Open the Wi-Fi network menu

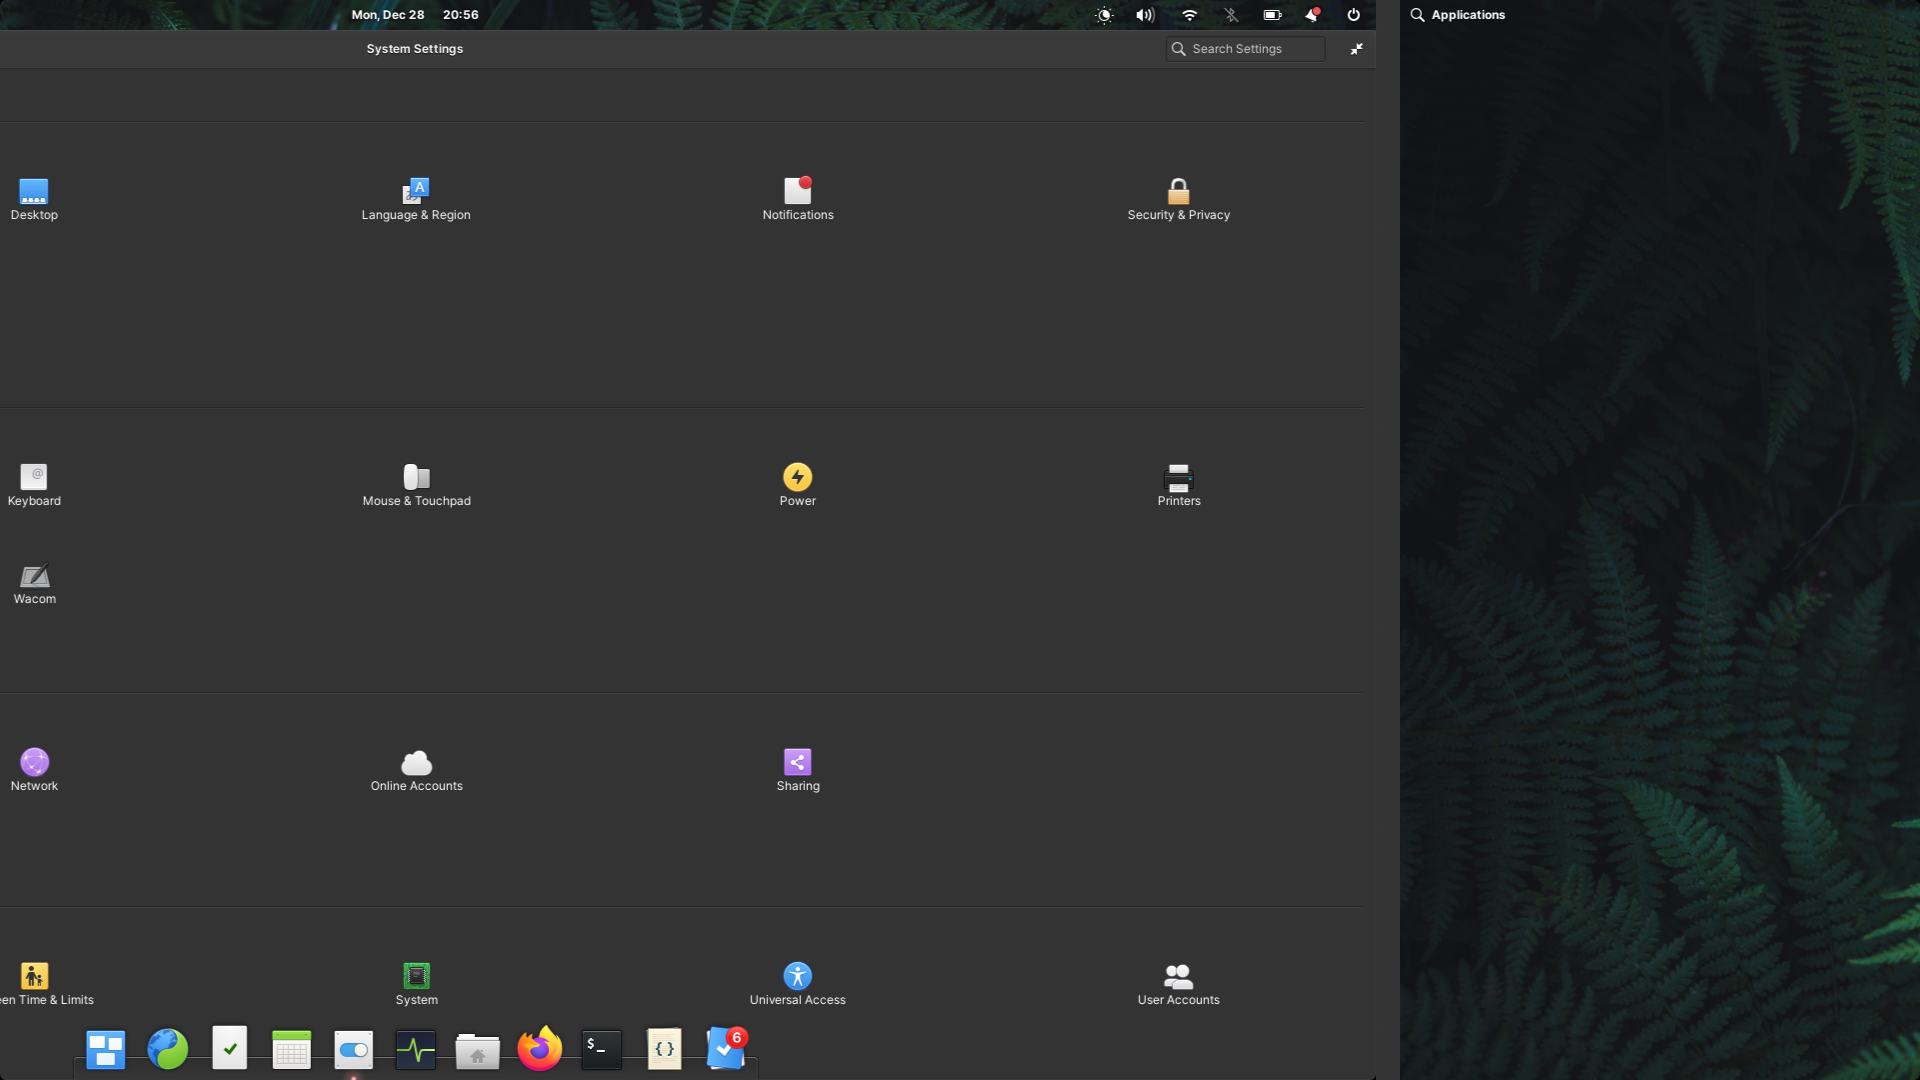[1188, 15]
